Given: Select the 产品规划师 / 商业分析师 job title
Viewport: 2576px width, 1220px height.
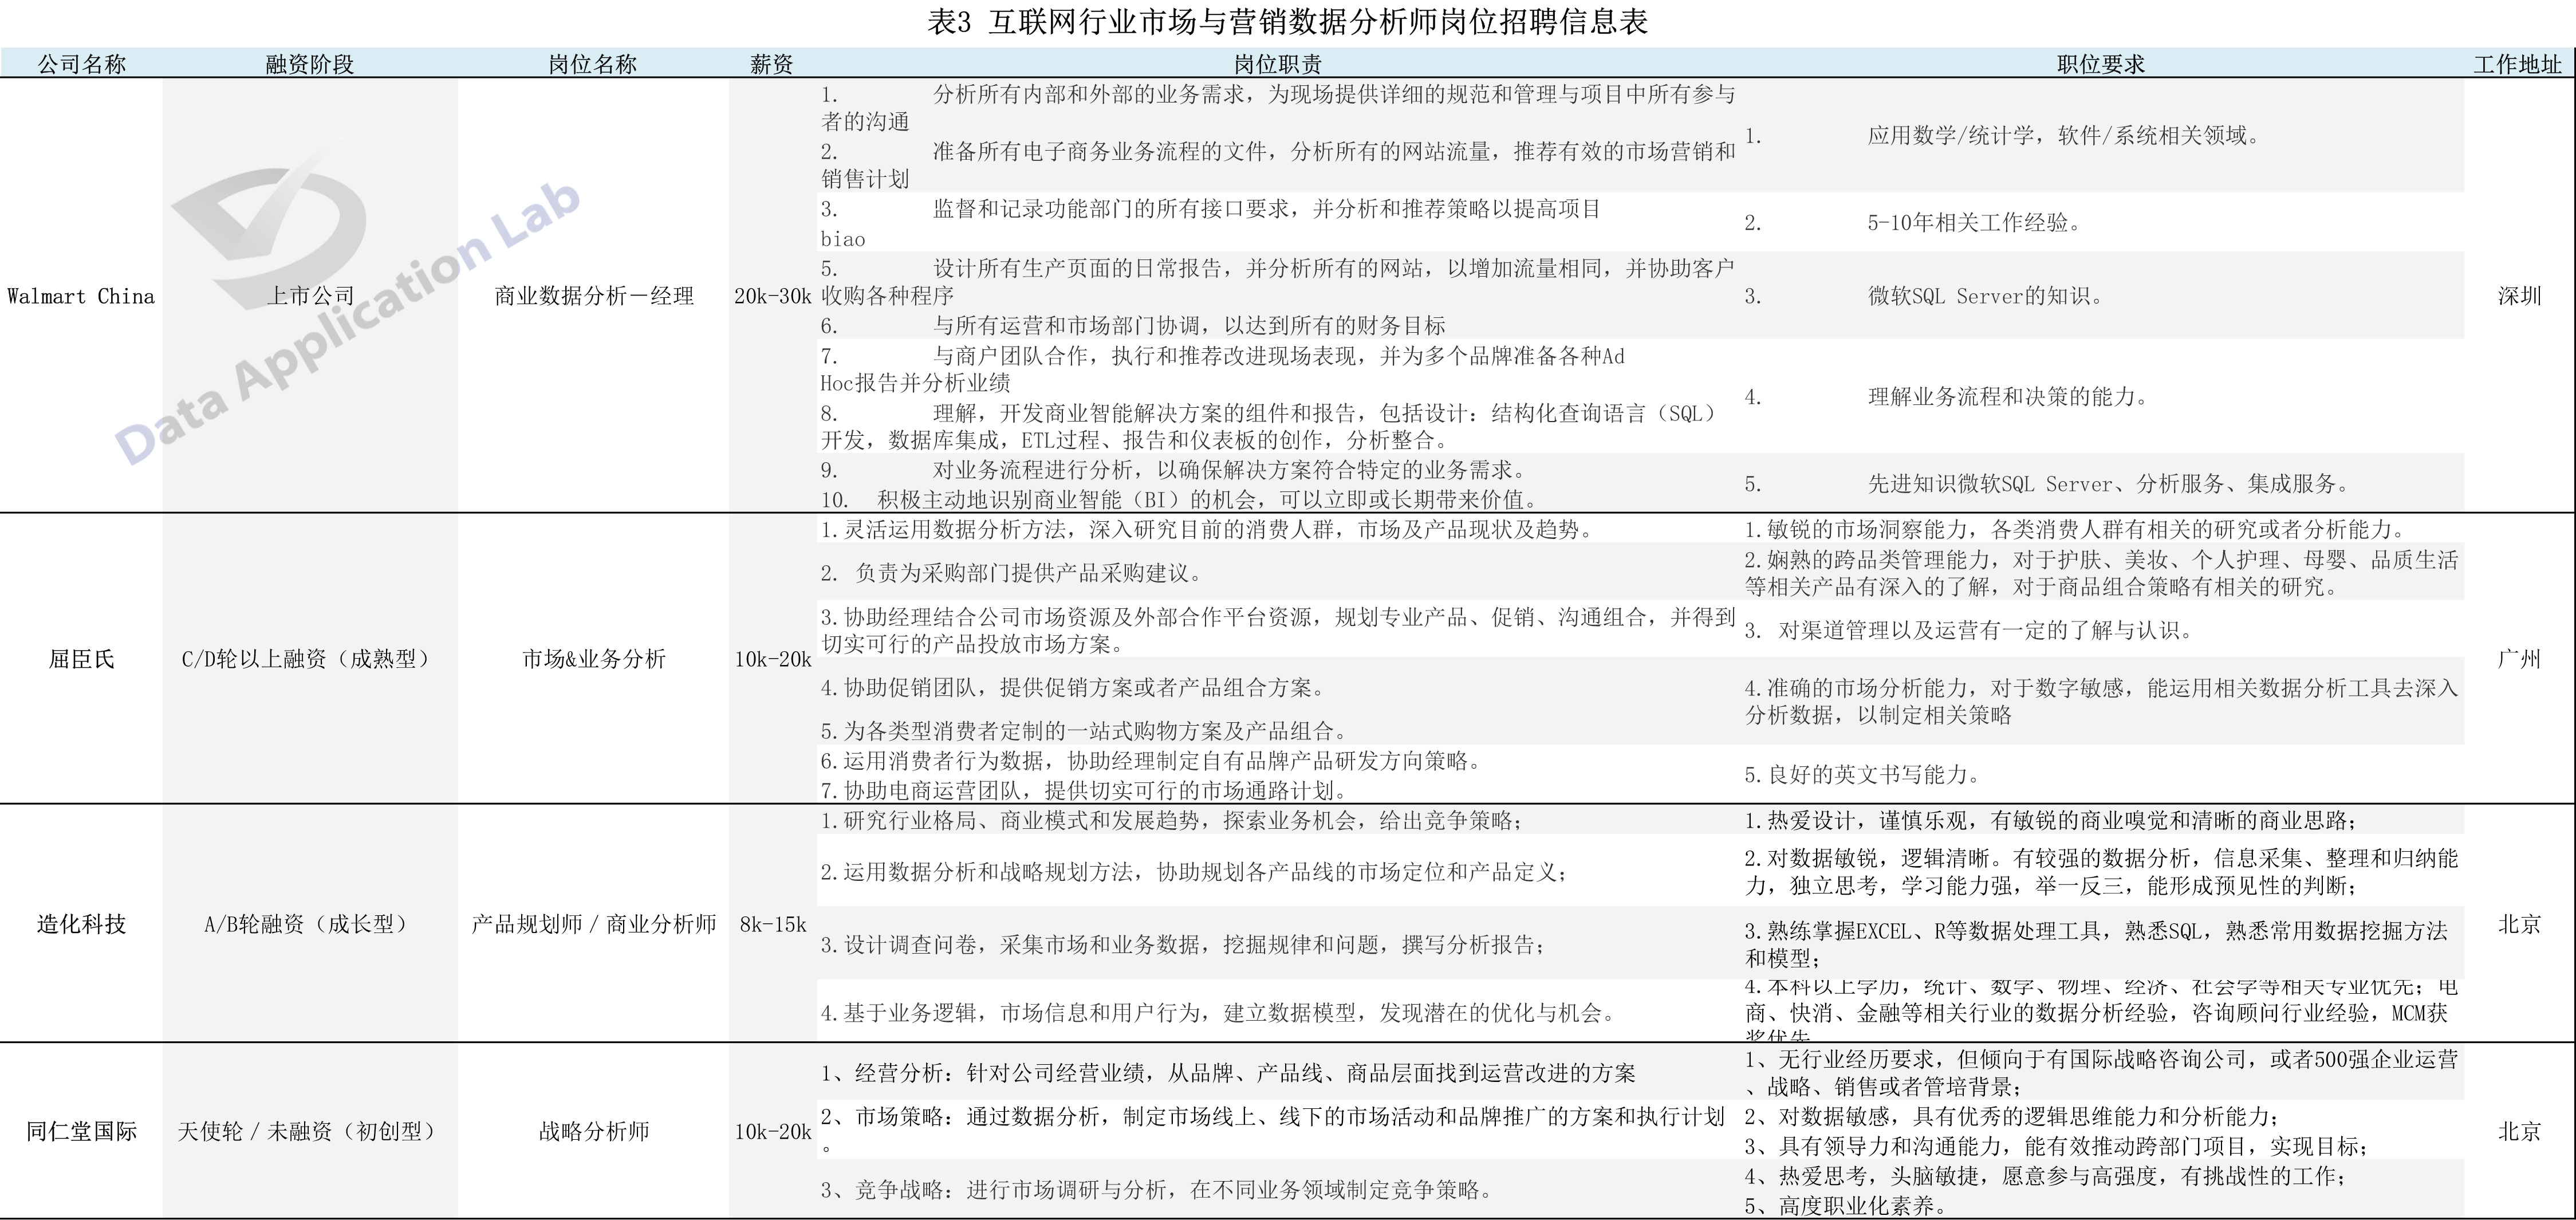Looking at the screenshot, I should [593, 924].
